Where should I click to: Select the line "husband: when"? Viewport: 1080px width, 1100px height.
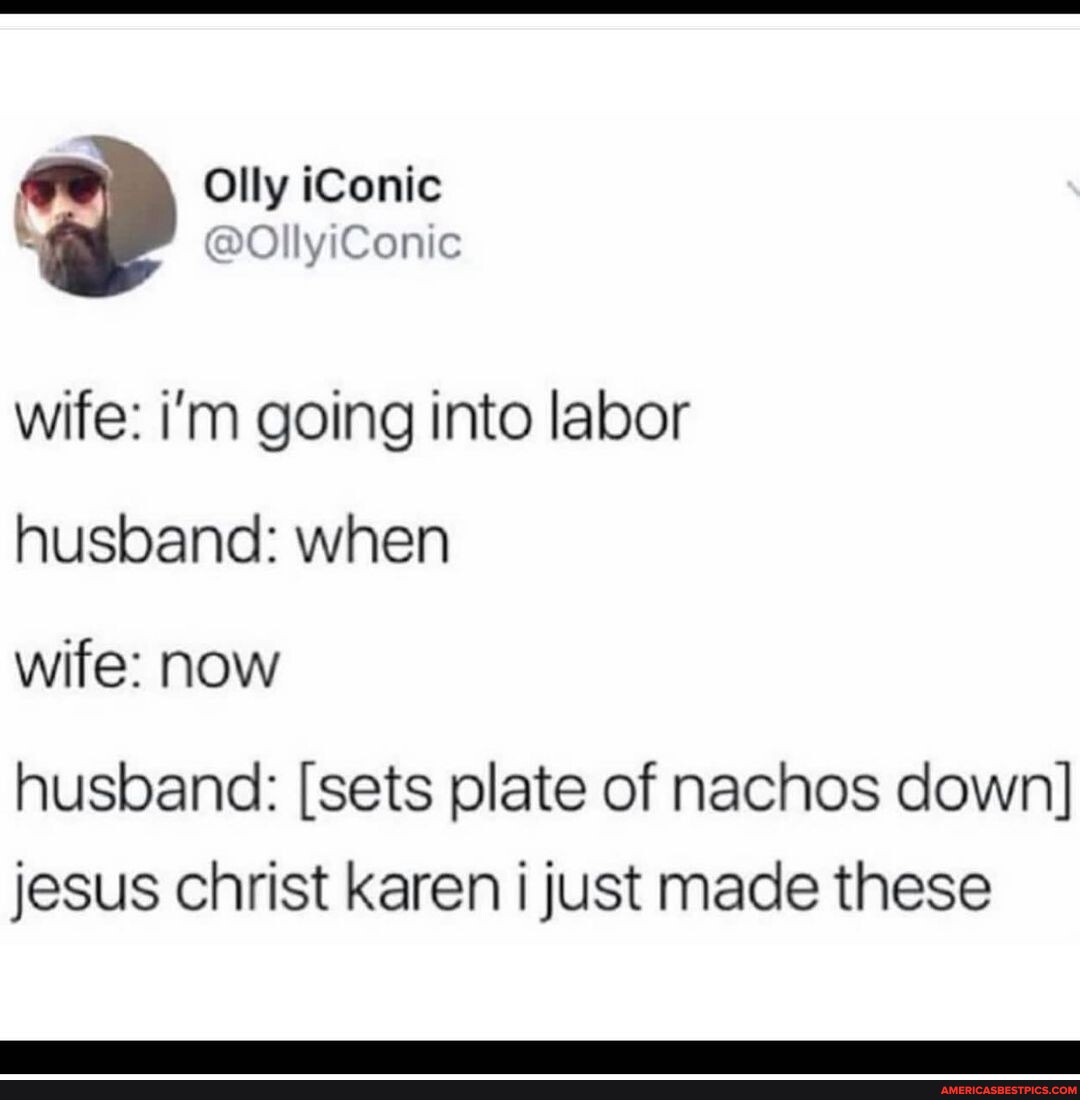click(x=232, y=541)
